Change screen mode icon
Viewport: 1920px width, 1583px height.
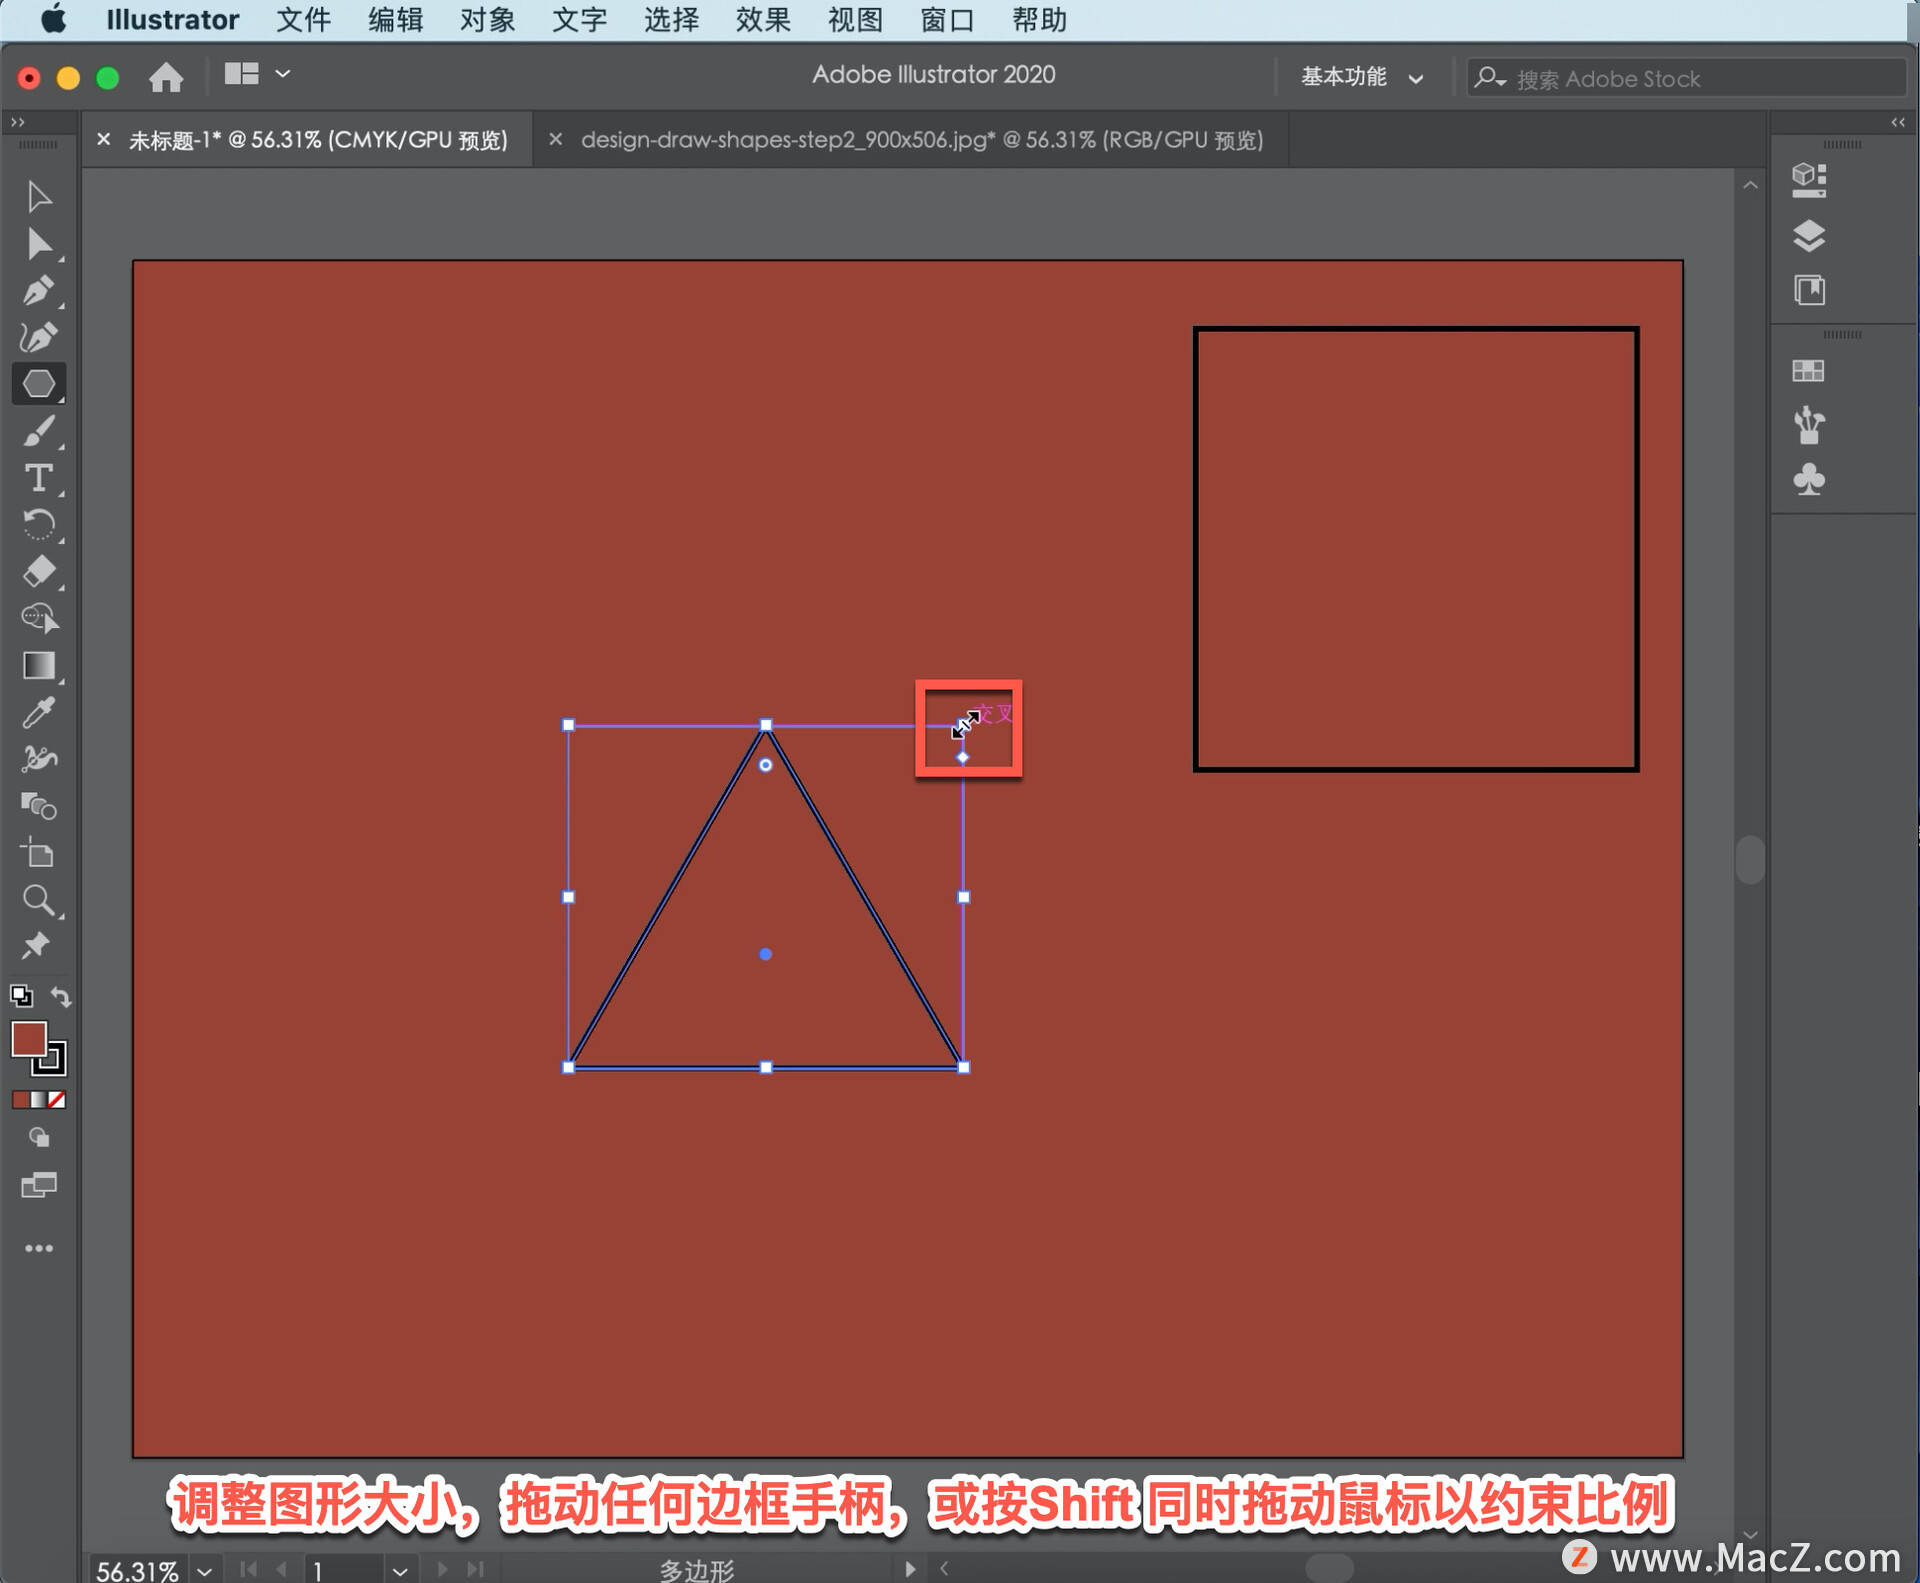coord(39,1186)
